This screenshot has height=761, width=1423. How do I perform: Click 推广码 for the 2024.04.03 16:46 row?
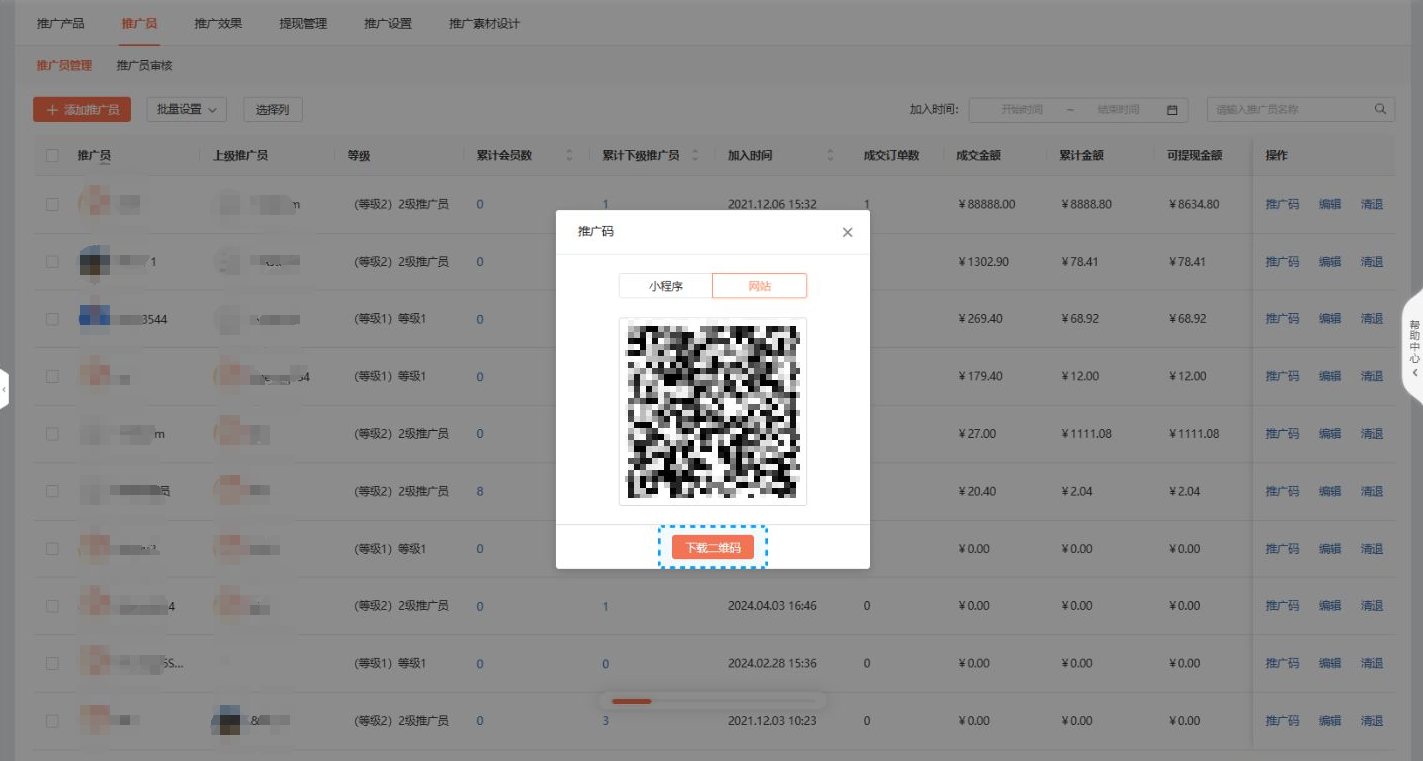(1282, 606)
